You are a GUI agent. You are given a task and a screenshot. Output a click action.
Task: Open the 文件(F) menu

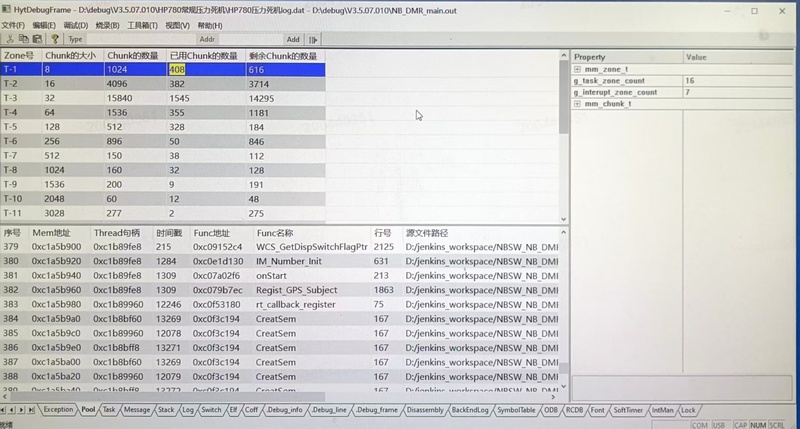click(13, 25)
